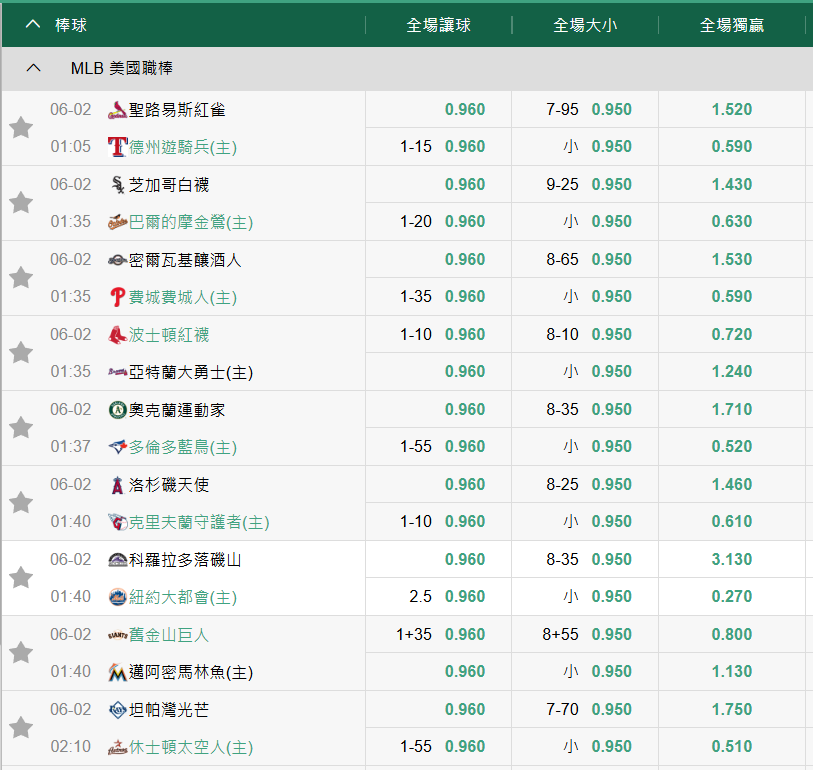The height and width of the screenshot is (770, 813).
Task: Favorite the 芝加哥白襪 vs 巴爾的摩金鶯 match star
Action: tap(21, 202)
